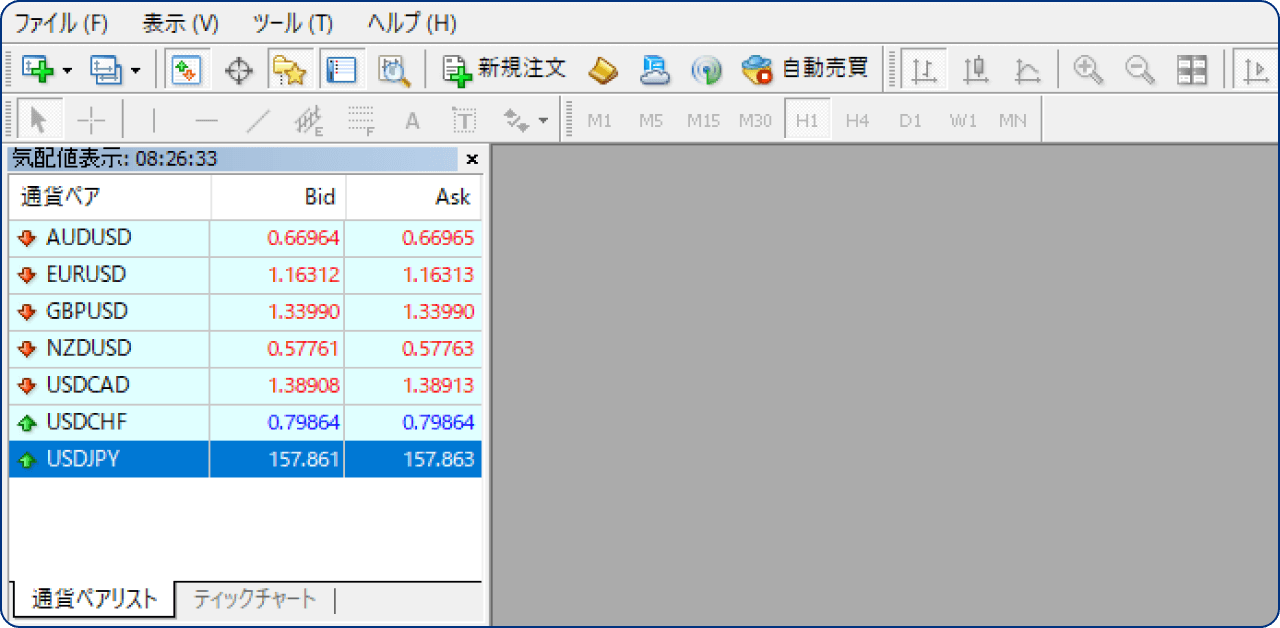Viewport: 1280px width, 628px height.
Task: Select the text annotation tool
Action: [412, 119]
